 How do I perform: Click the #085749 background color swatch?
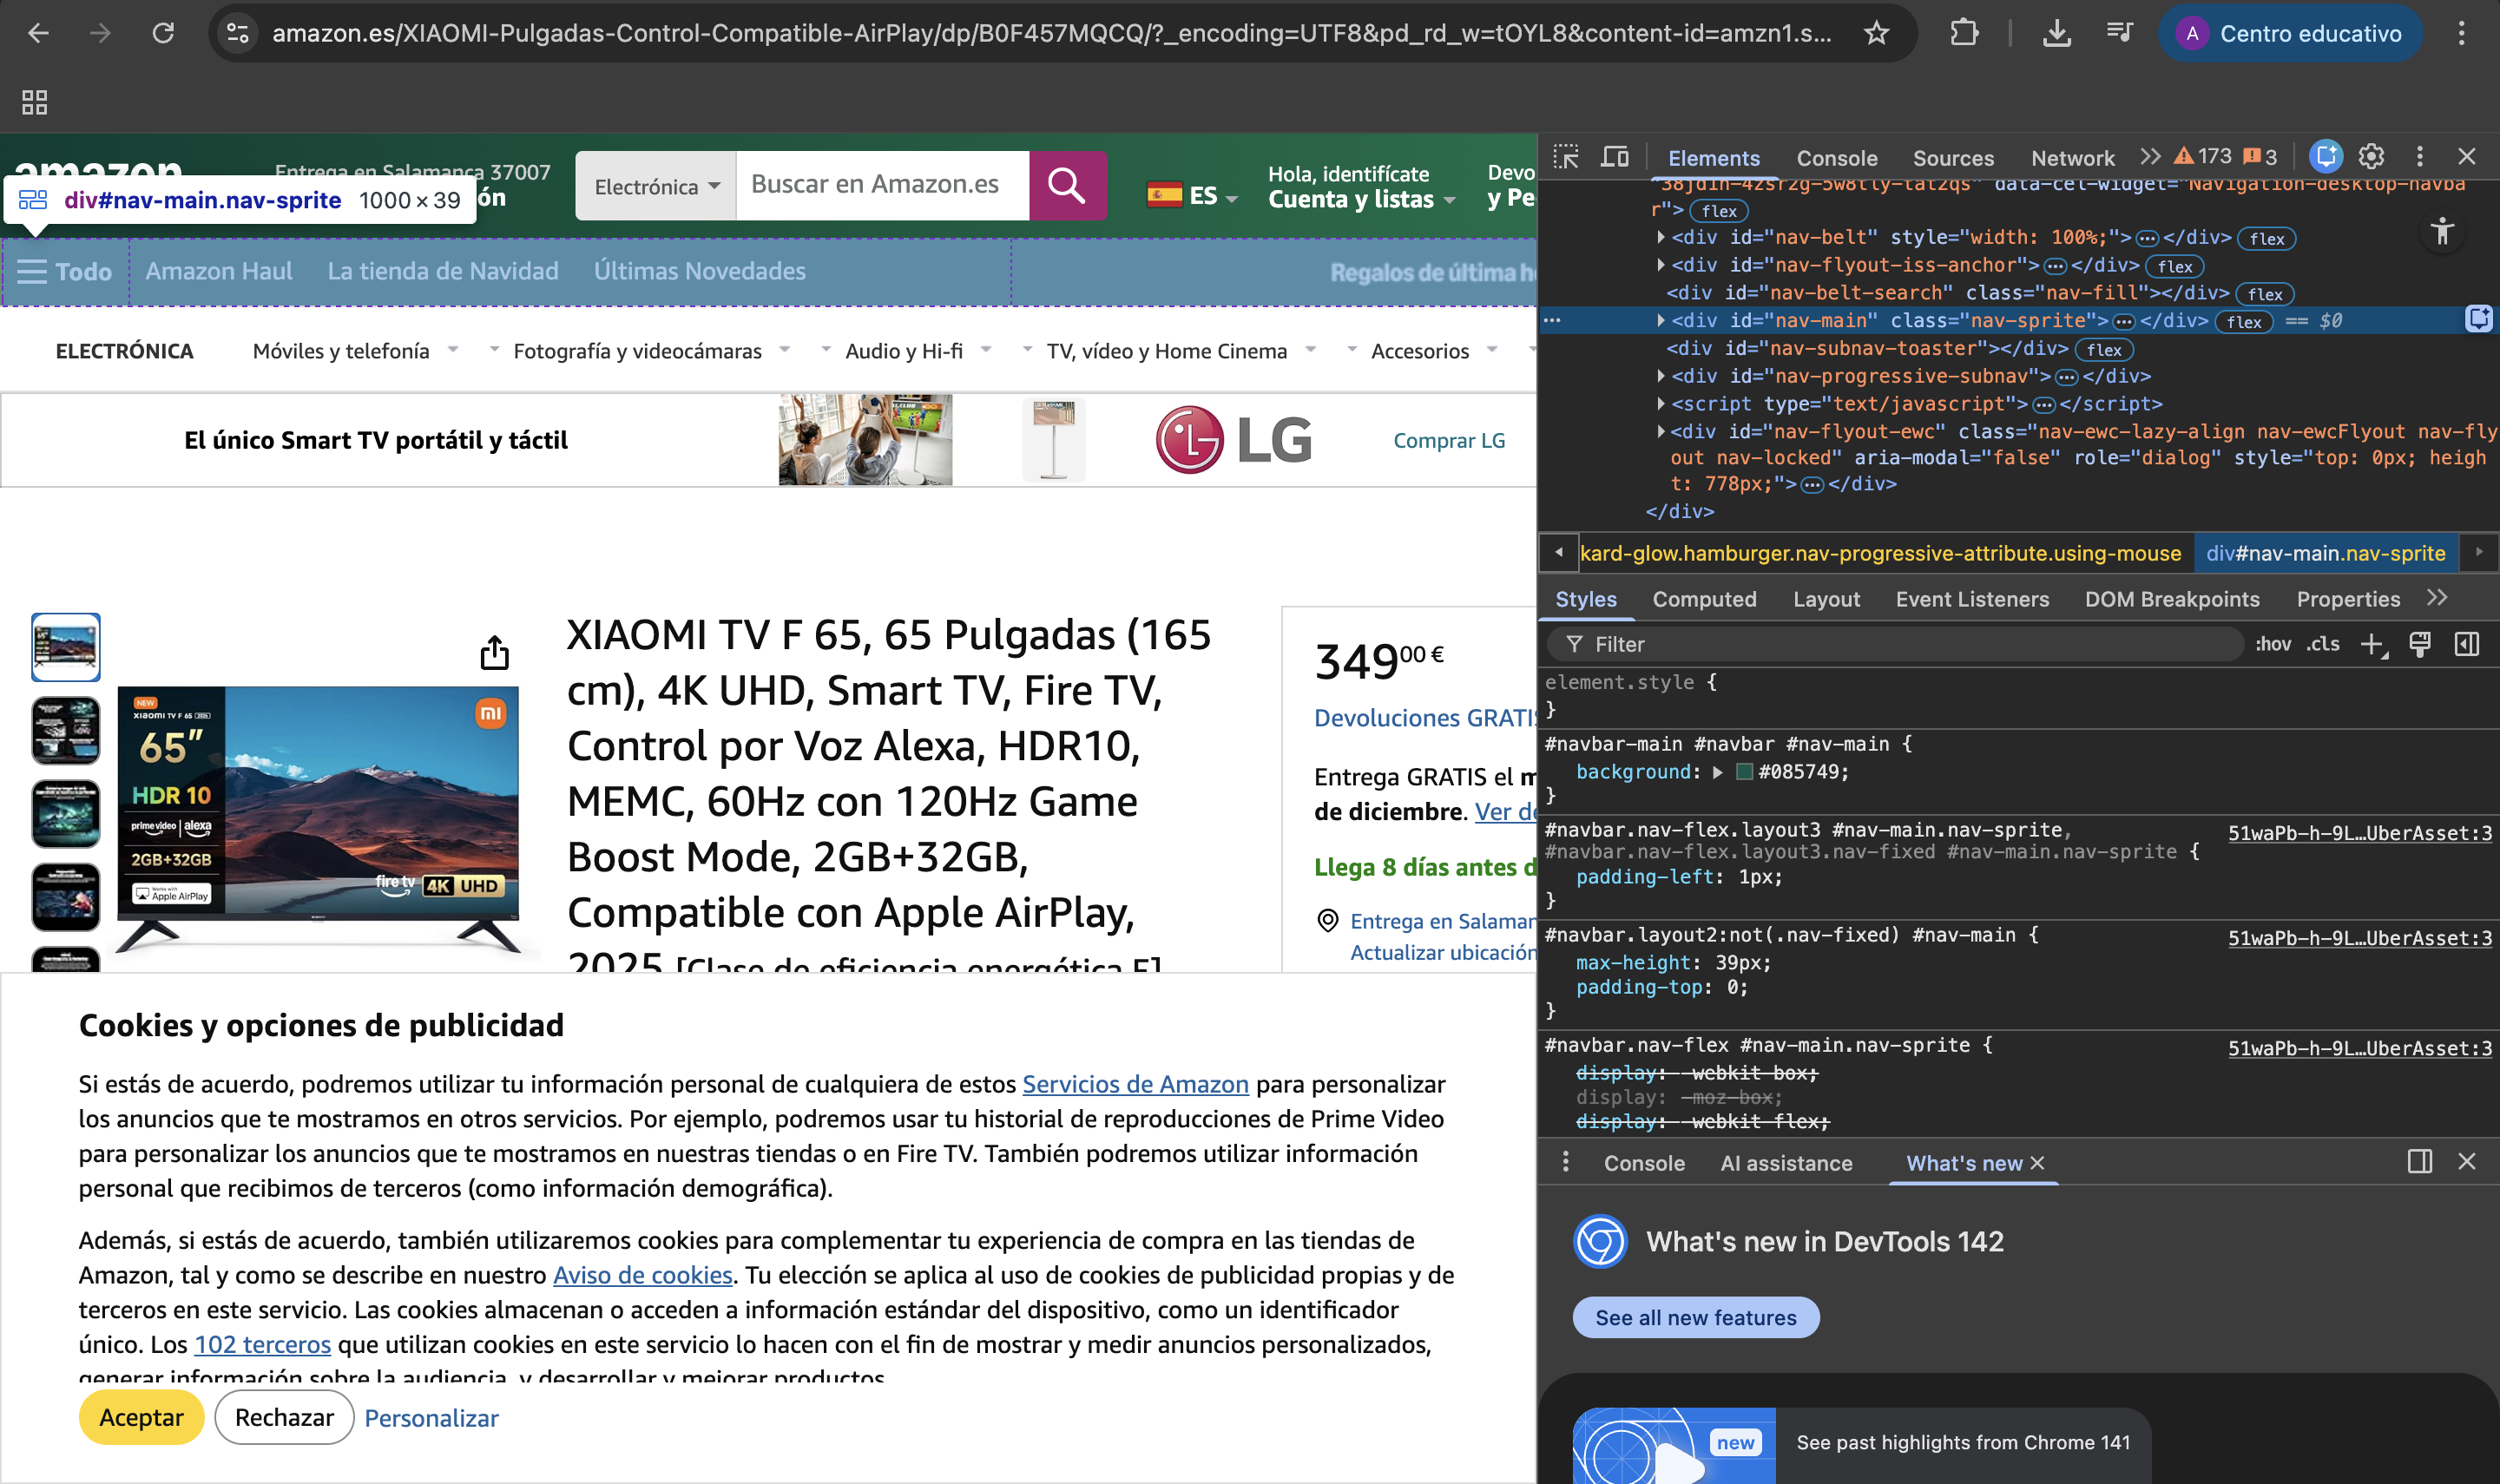(x=1744, y=772)
